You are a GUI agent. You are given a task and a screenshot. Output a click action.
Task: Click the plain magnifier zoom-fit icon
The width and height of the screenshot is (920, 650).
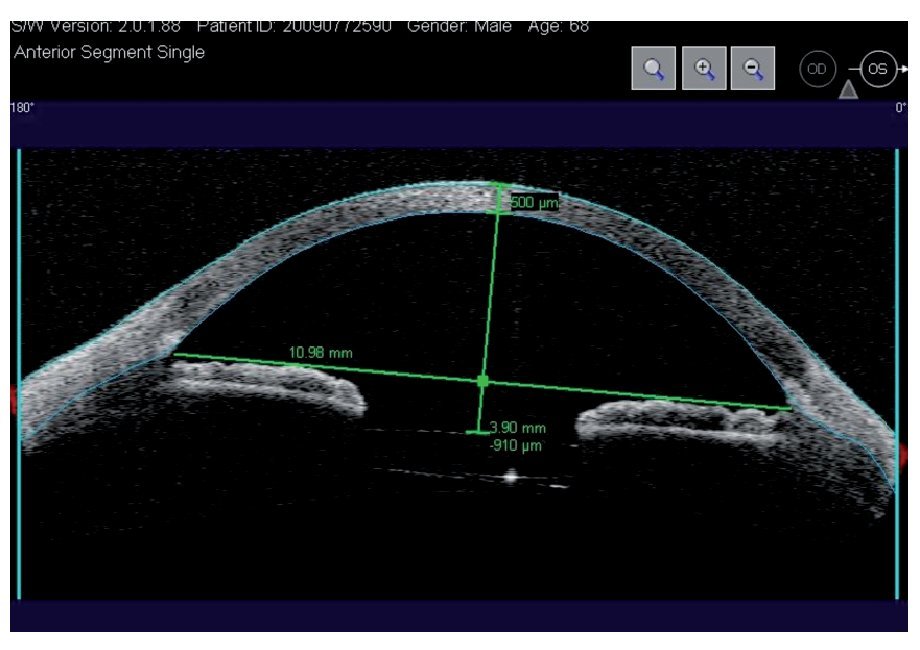point(654,70)
